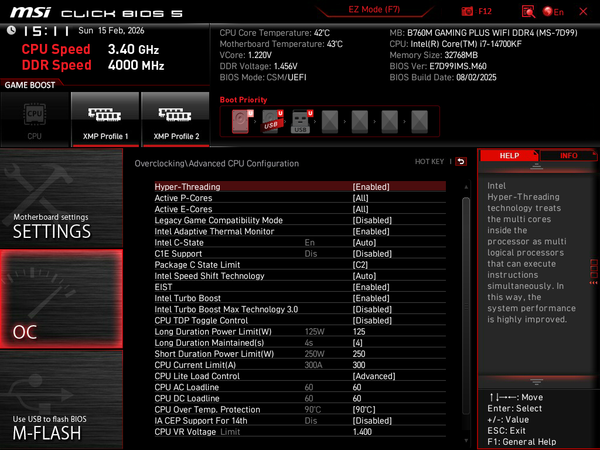Viewport: 600px width, 450px height.
Task: Click the clock icon beside the time
Action: pyautogui.click(x=11, y=30)
